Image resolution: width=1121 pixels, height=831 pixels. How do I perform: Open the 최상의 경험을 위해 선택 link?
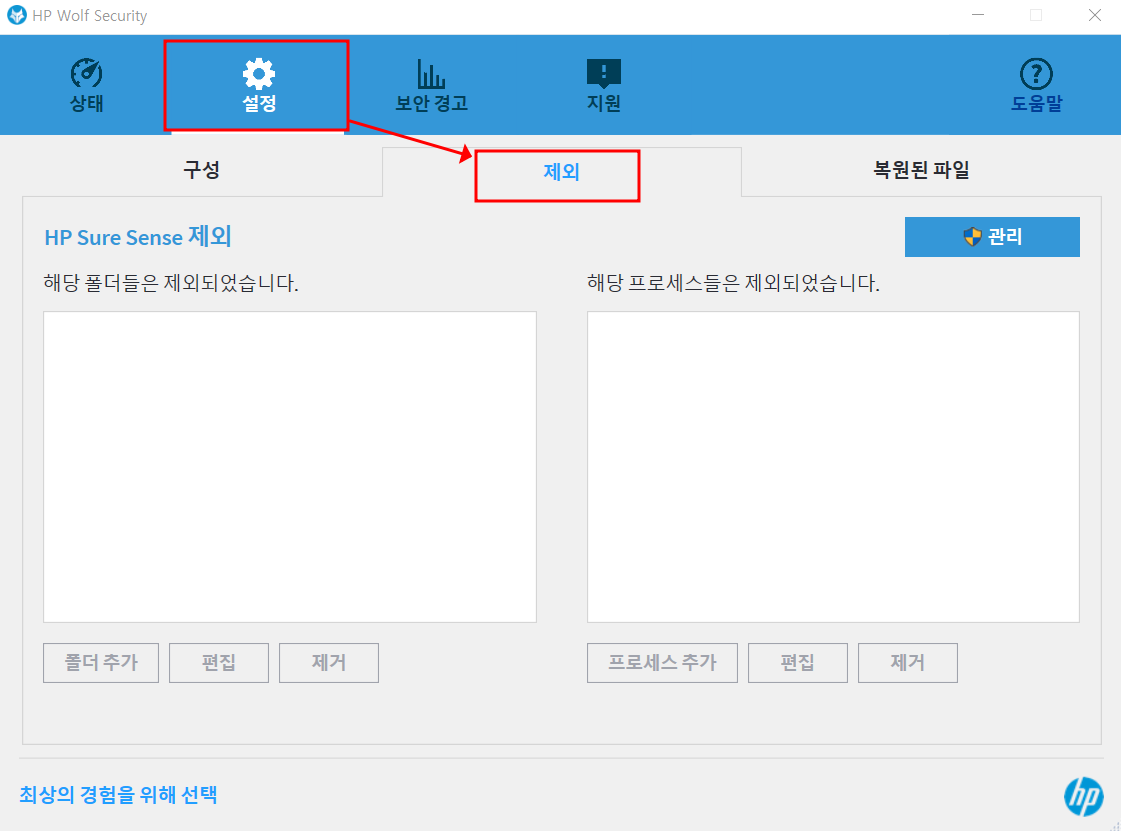(118, 795)
